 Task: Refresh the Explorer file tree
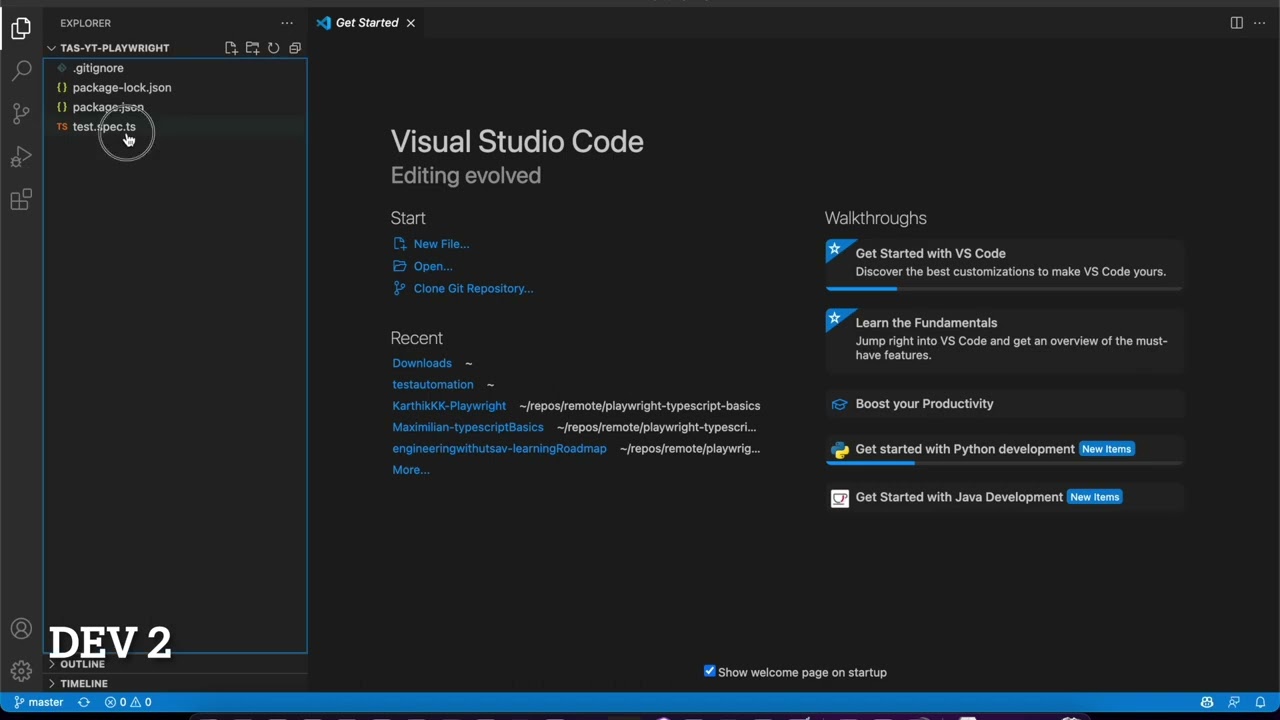pyautogui.click(x=273, y=48)
